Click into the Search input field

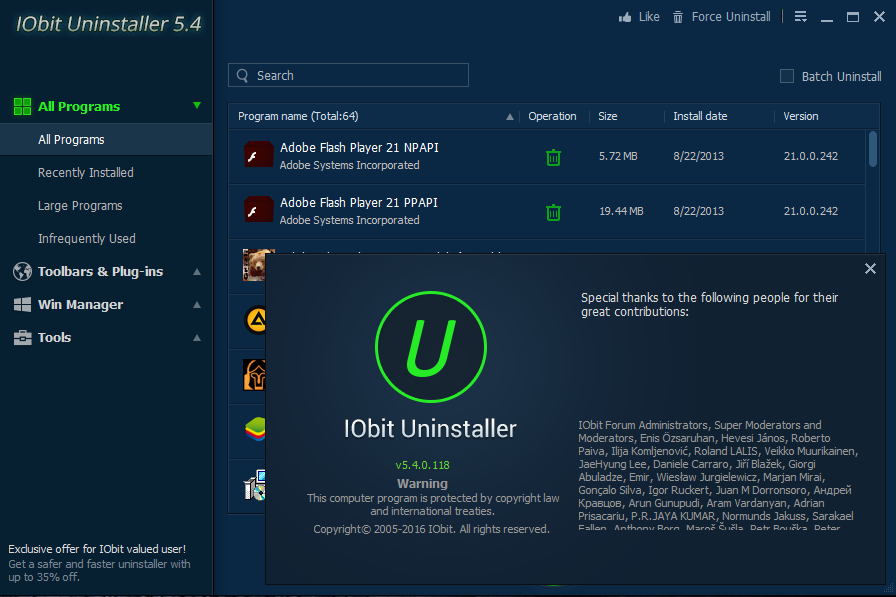(x=349, y=75)
